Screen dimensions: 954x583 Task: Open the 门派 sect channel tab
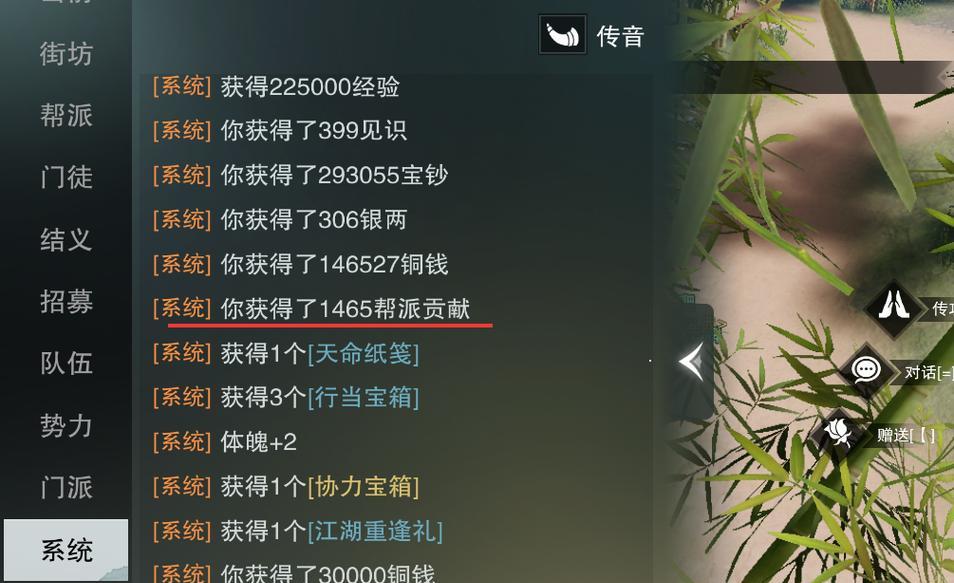click(66, 487)
